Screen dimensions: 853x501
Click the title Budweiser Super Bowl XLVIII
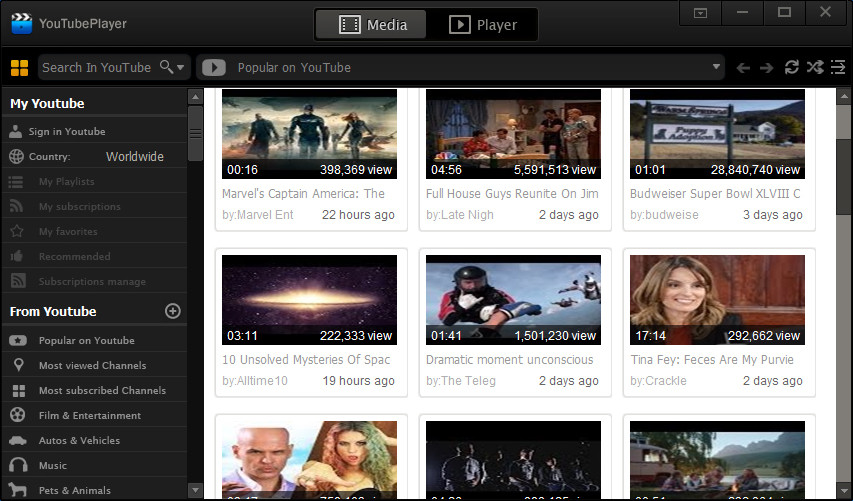[x=715, y=194]
